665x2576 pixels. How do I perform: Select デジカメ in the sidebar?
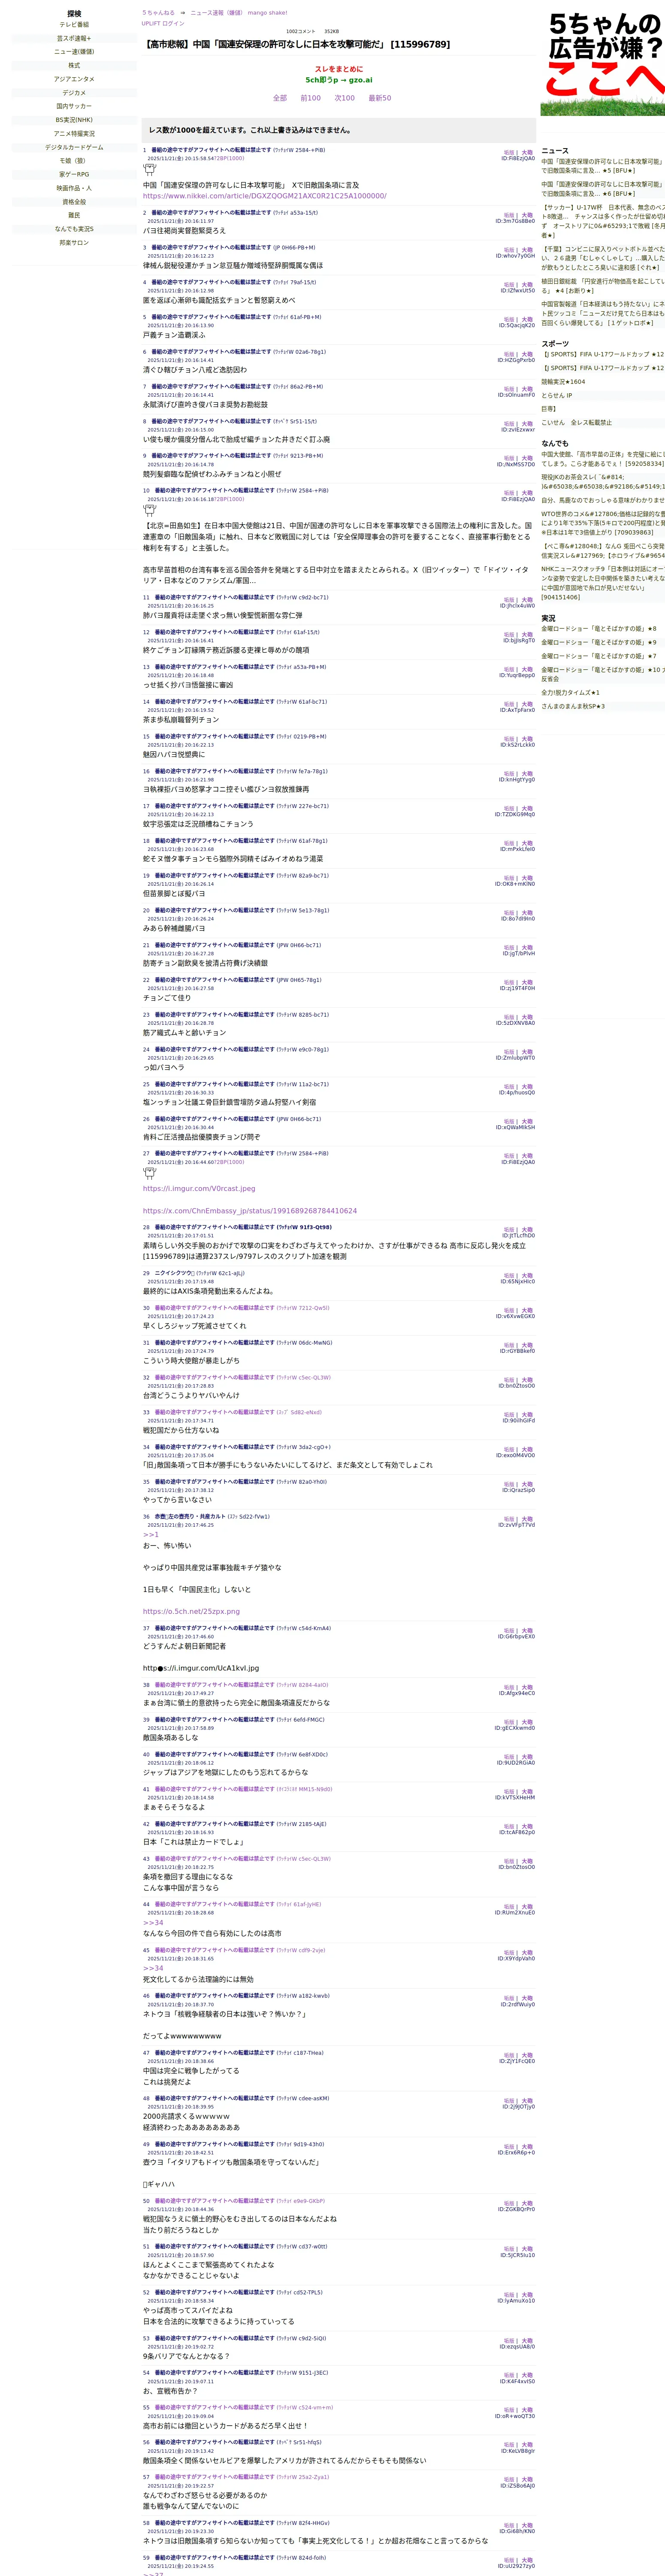click(x=74, y=93)
